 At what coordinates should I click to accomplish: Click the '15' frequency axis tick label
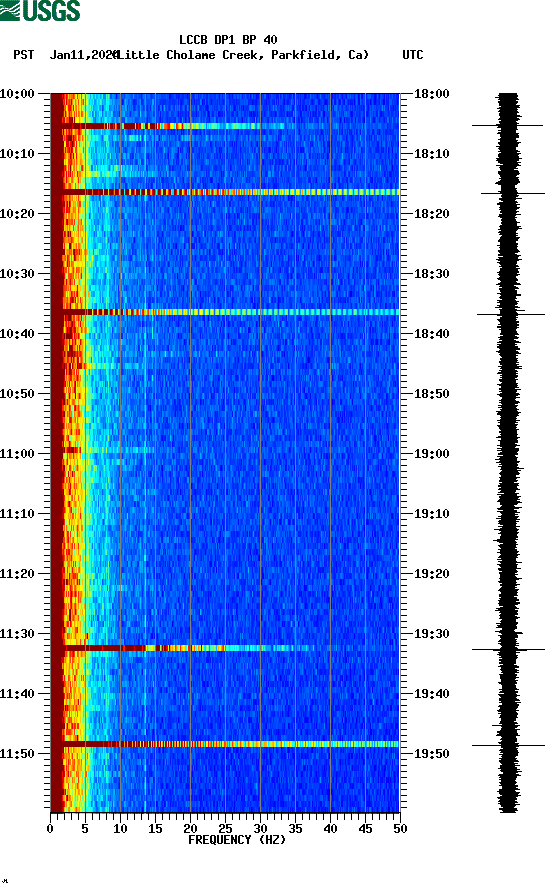point(155,829)
